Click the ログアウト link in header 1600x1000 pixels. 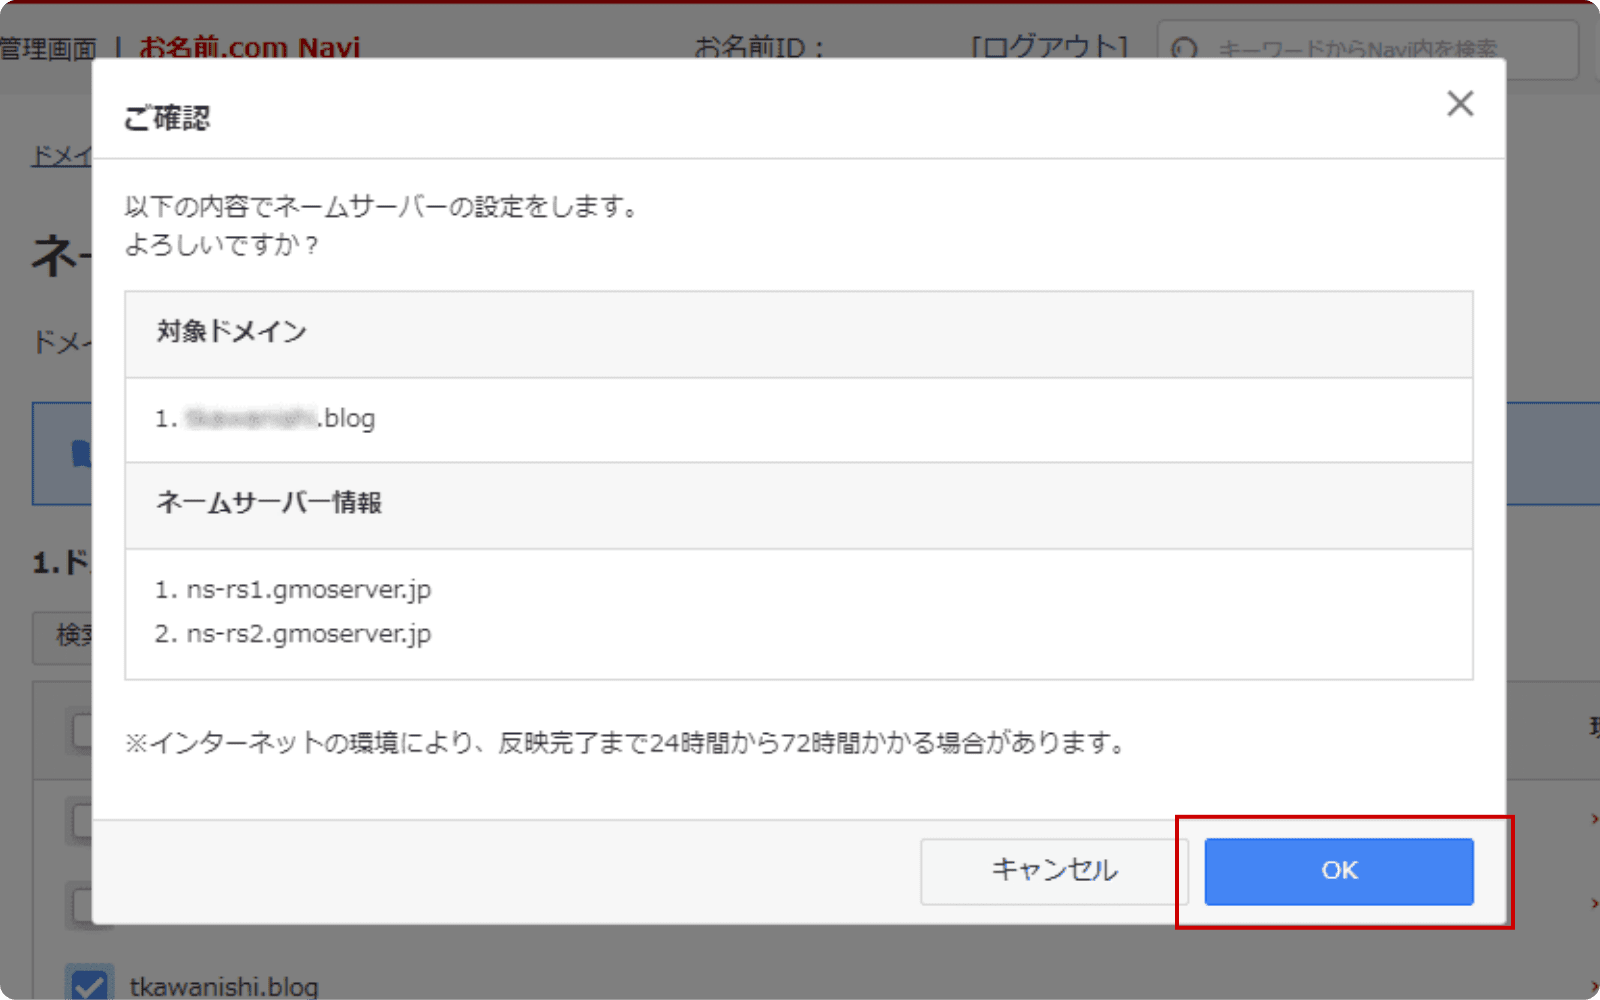(1049, 47)
